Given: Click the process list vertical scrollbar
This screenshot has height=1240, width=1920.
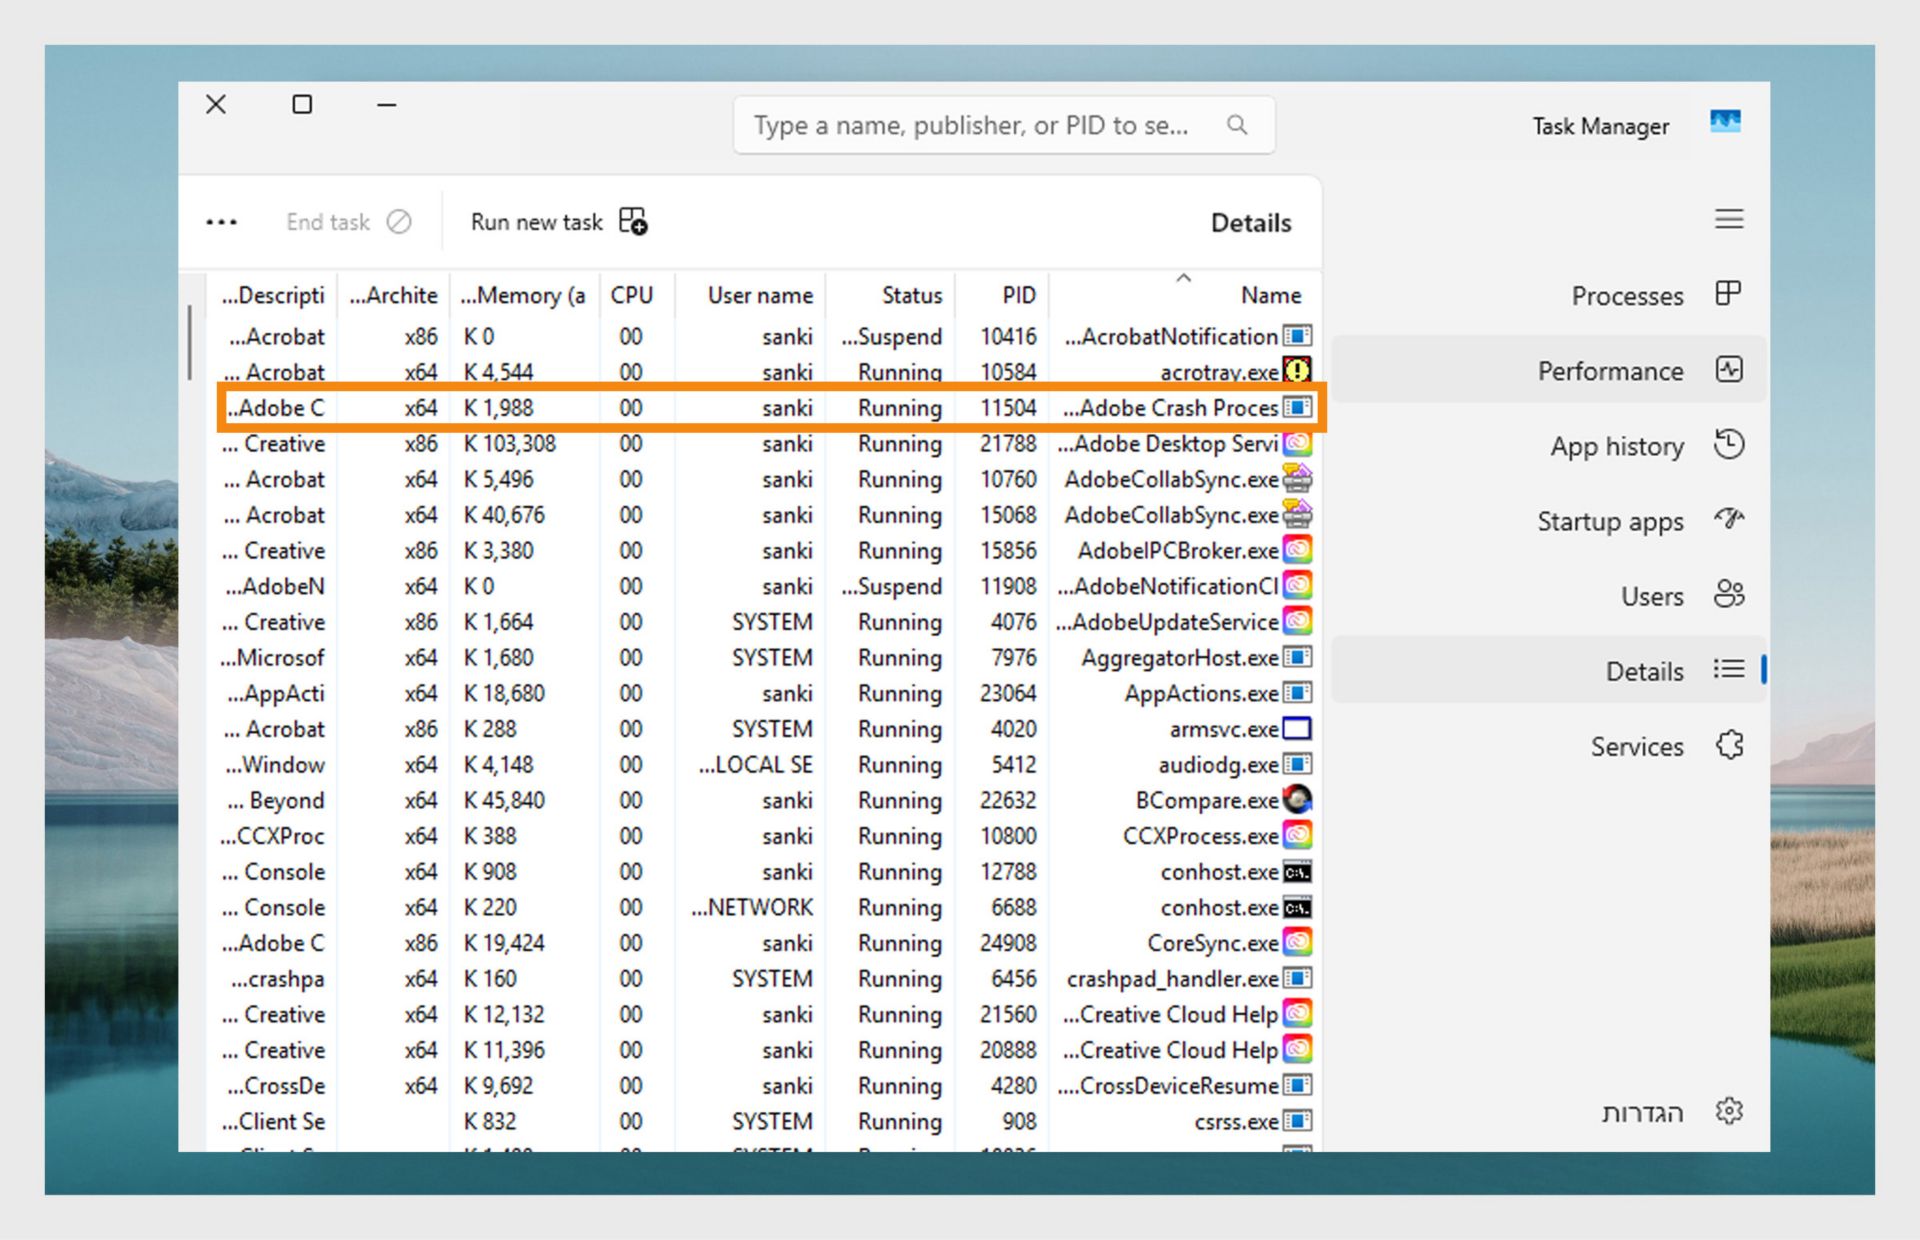Looking at the screenshot, I should [190, 343].
